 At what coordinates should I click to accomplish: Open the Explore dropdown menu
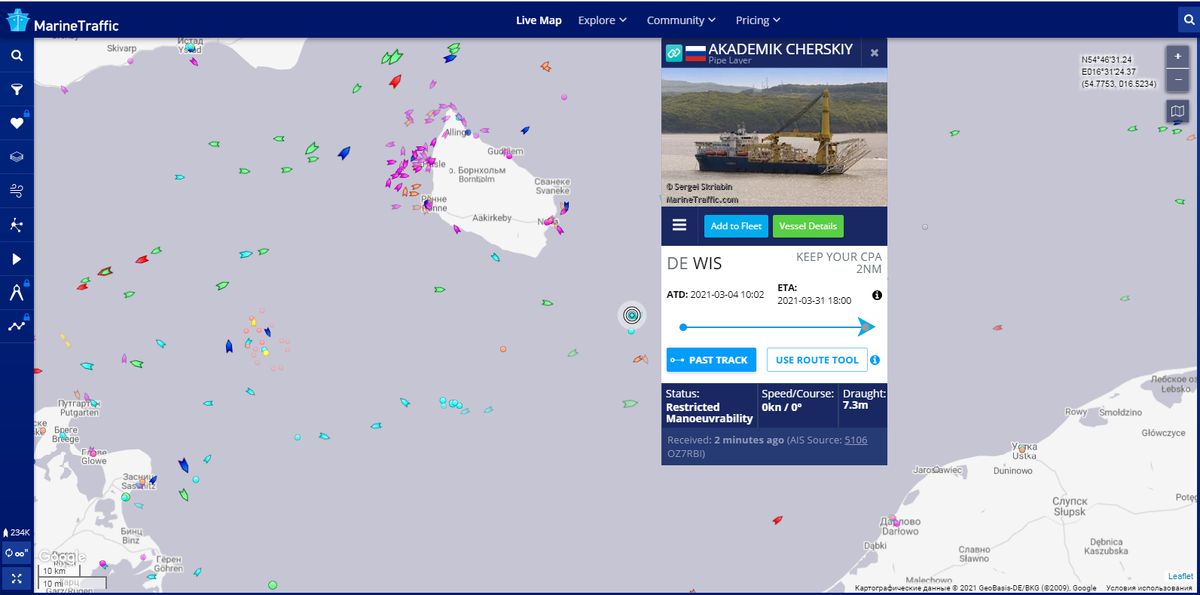[602, 20]
